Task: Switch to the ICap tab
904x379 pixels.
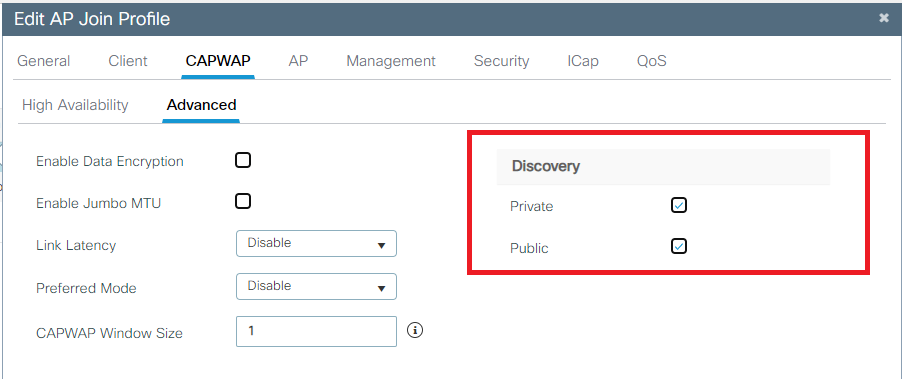Action: 582,61
